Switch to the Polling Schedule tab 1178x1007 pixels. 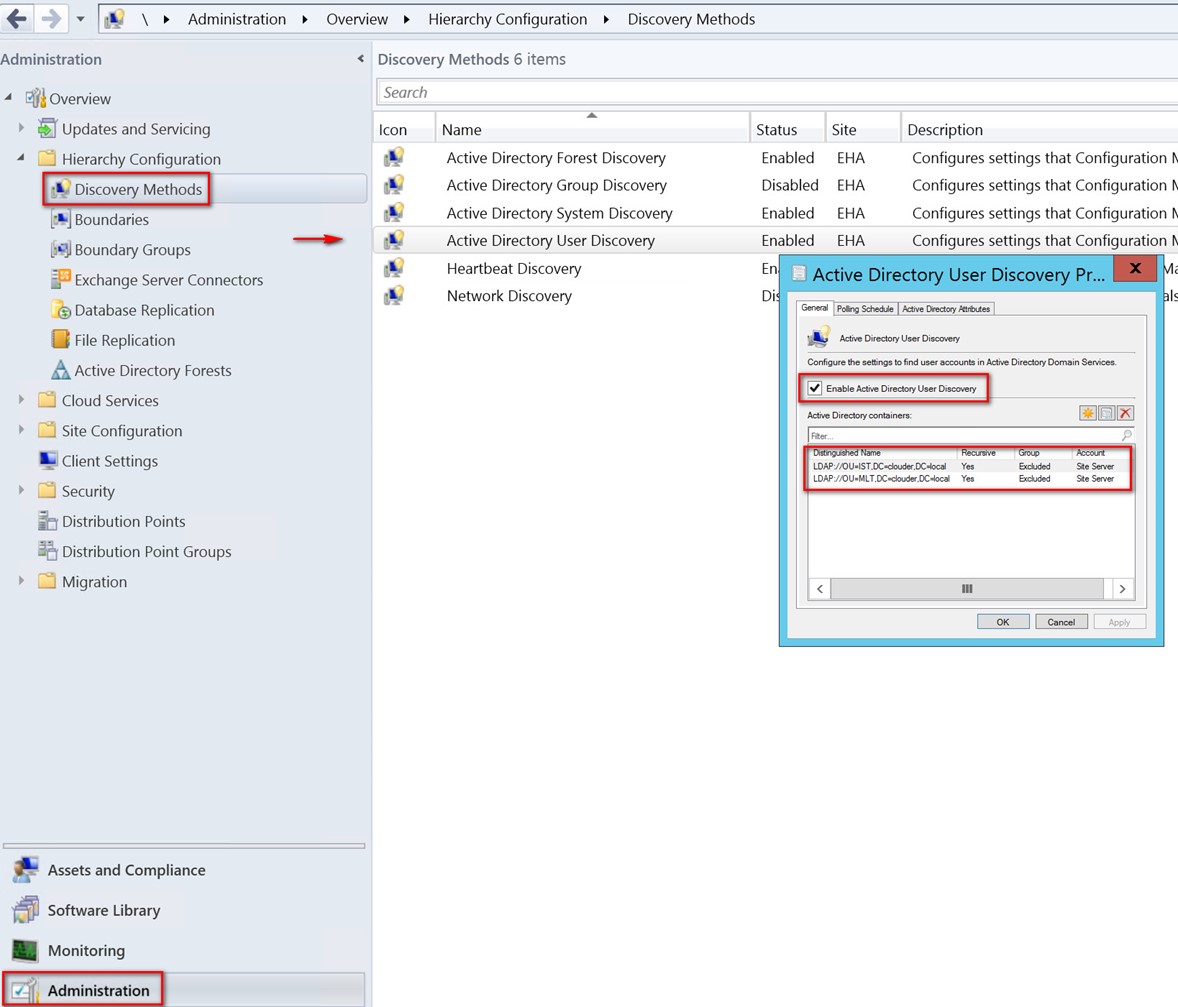click(865, 309)
